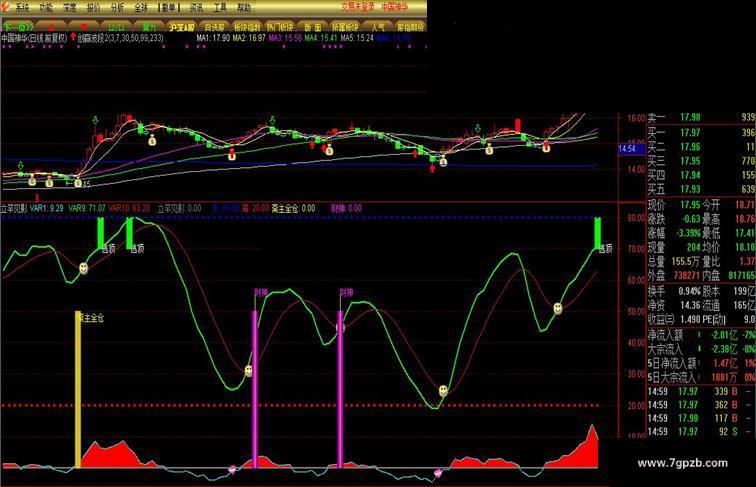
Task: Click the MA5: 15.24 label
Action: pos(357,38)
